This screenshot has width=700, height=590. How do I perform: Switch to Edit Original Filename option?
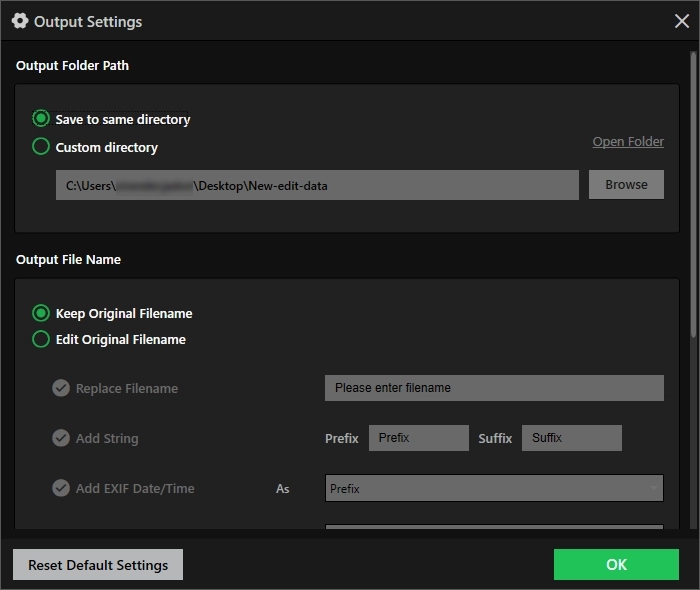click(x=41, y=339)
